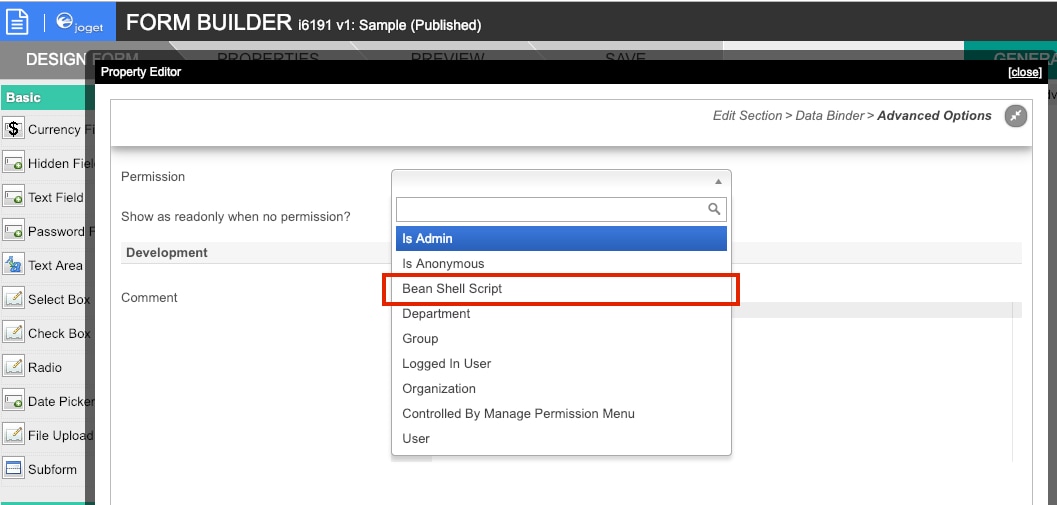The image size is (1057, 505).
Task: Select the Select Box palette icon
Action: [x=13, y=299]
